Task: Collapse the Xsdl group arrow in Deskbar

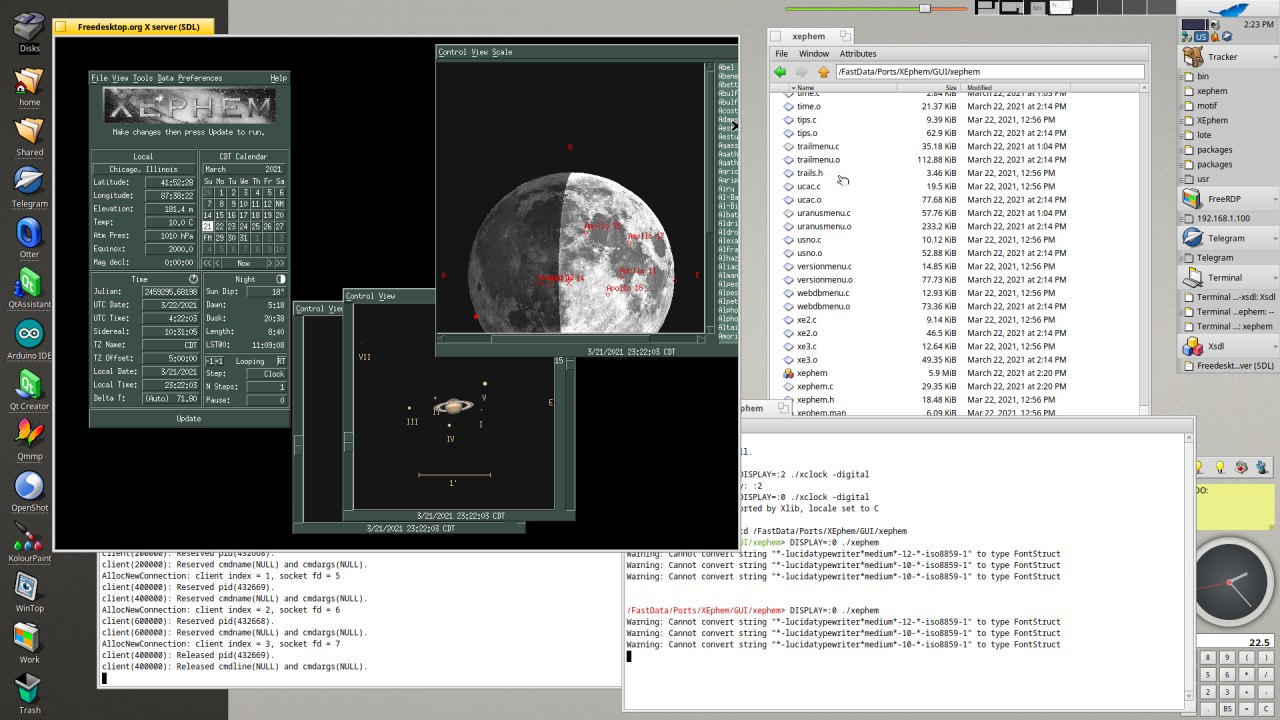Action: pyautogui.click(x=1273, y=346)
